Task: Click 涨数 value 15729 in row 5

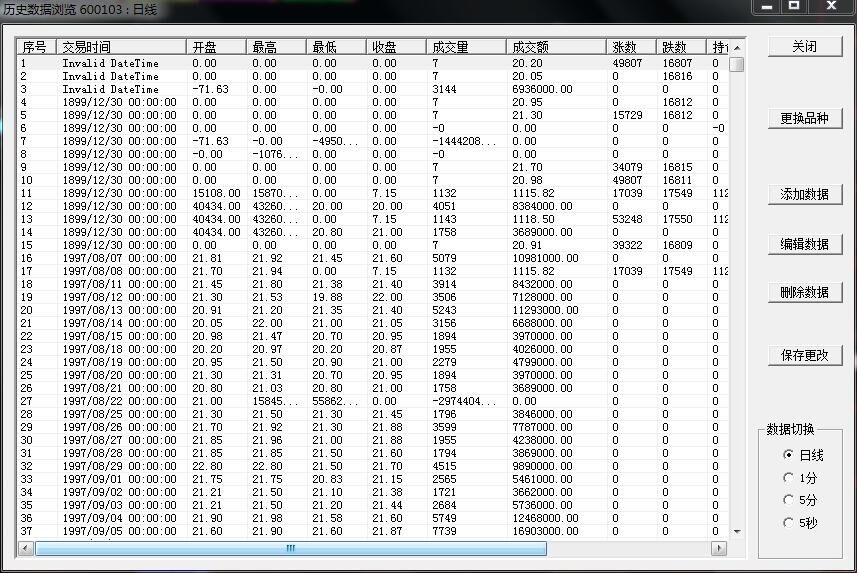Action: [x=627, y=115]
